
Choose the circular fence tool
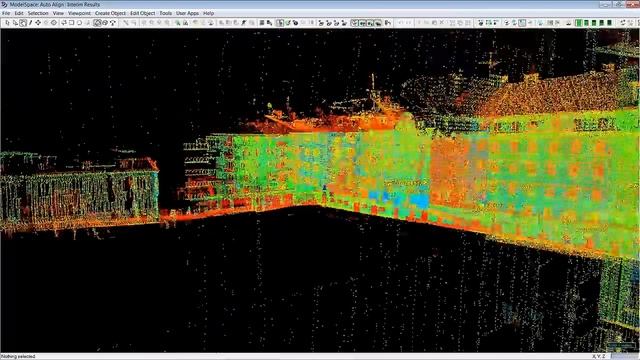(79, 23)
